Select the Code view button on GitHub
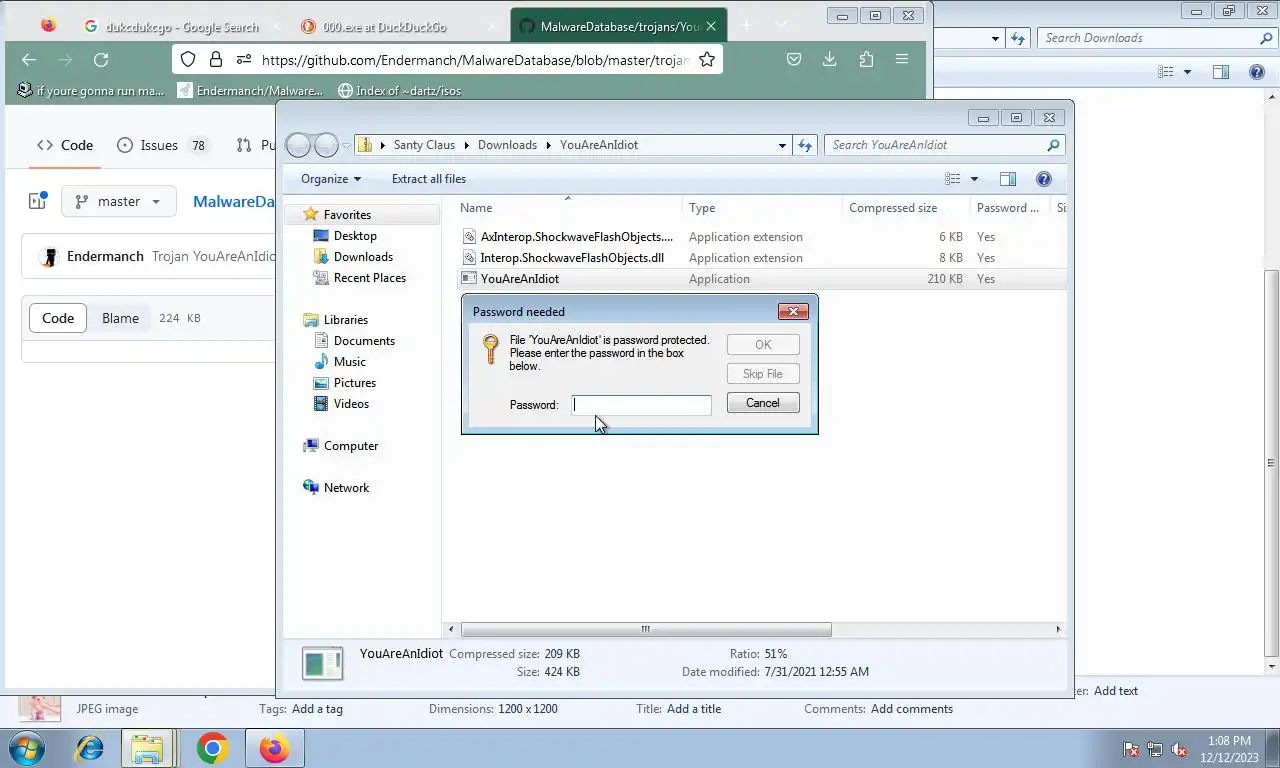1280x768 pixels. pyautogui.click(x=58, y=318)
